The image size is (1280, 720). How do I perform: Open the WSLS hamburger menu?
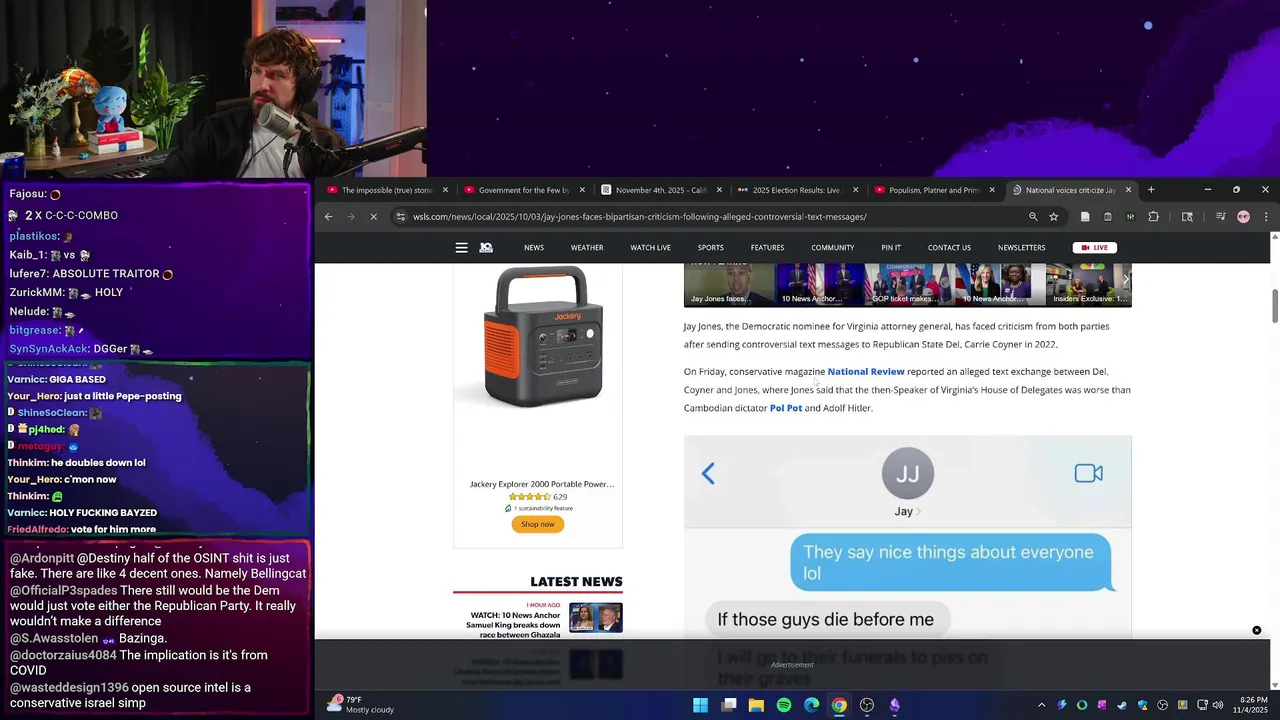click(461, 247)
